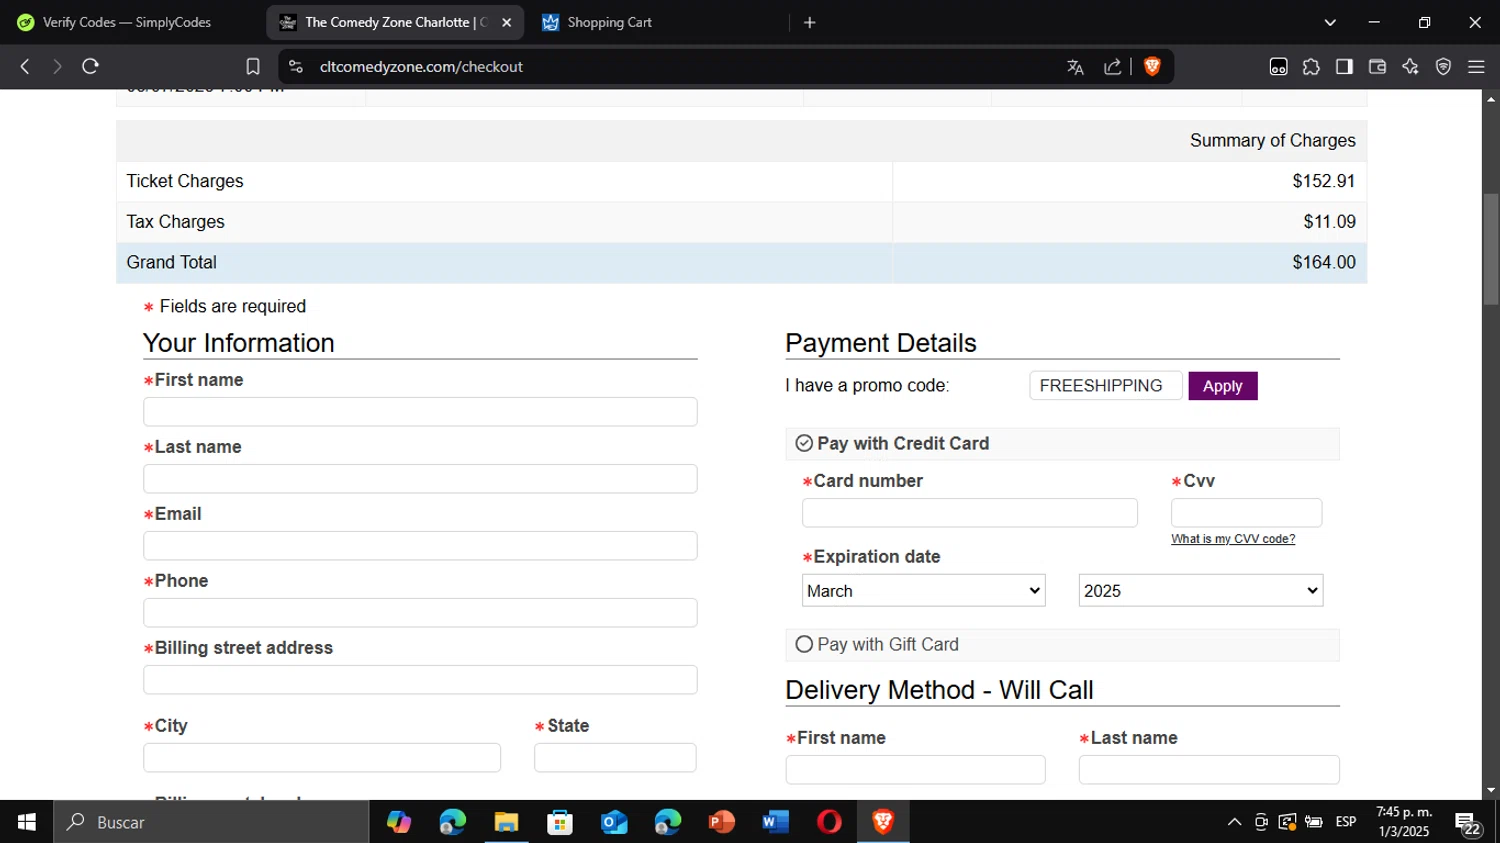The width and height of the screenshot is (1500, 843).
Task: Click the Billing street address field
Action: click(420, 680)
